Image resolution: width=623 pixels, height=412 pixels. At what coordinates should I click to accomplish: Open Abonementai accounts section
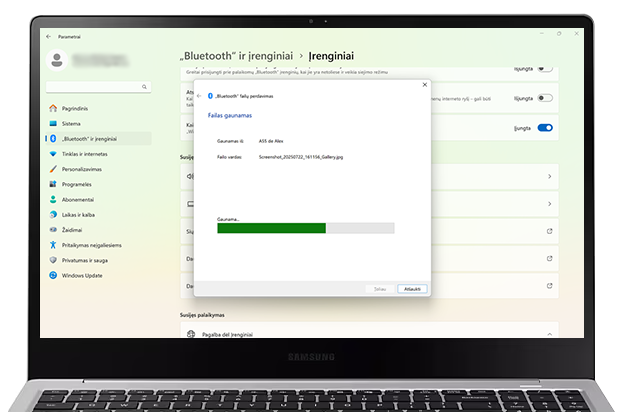[78, 199]
